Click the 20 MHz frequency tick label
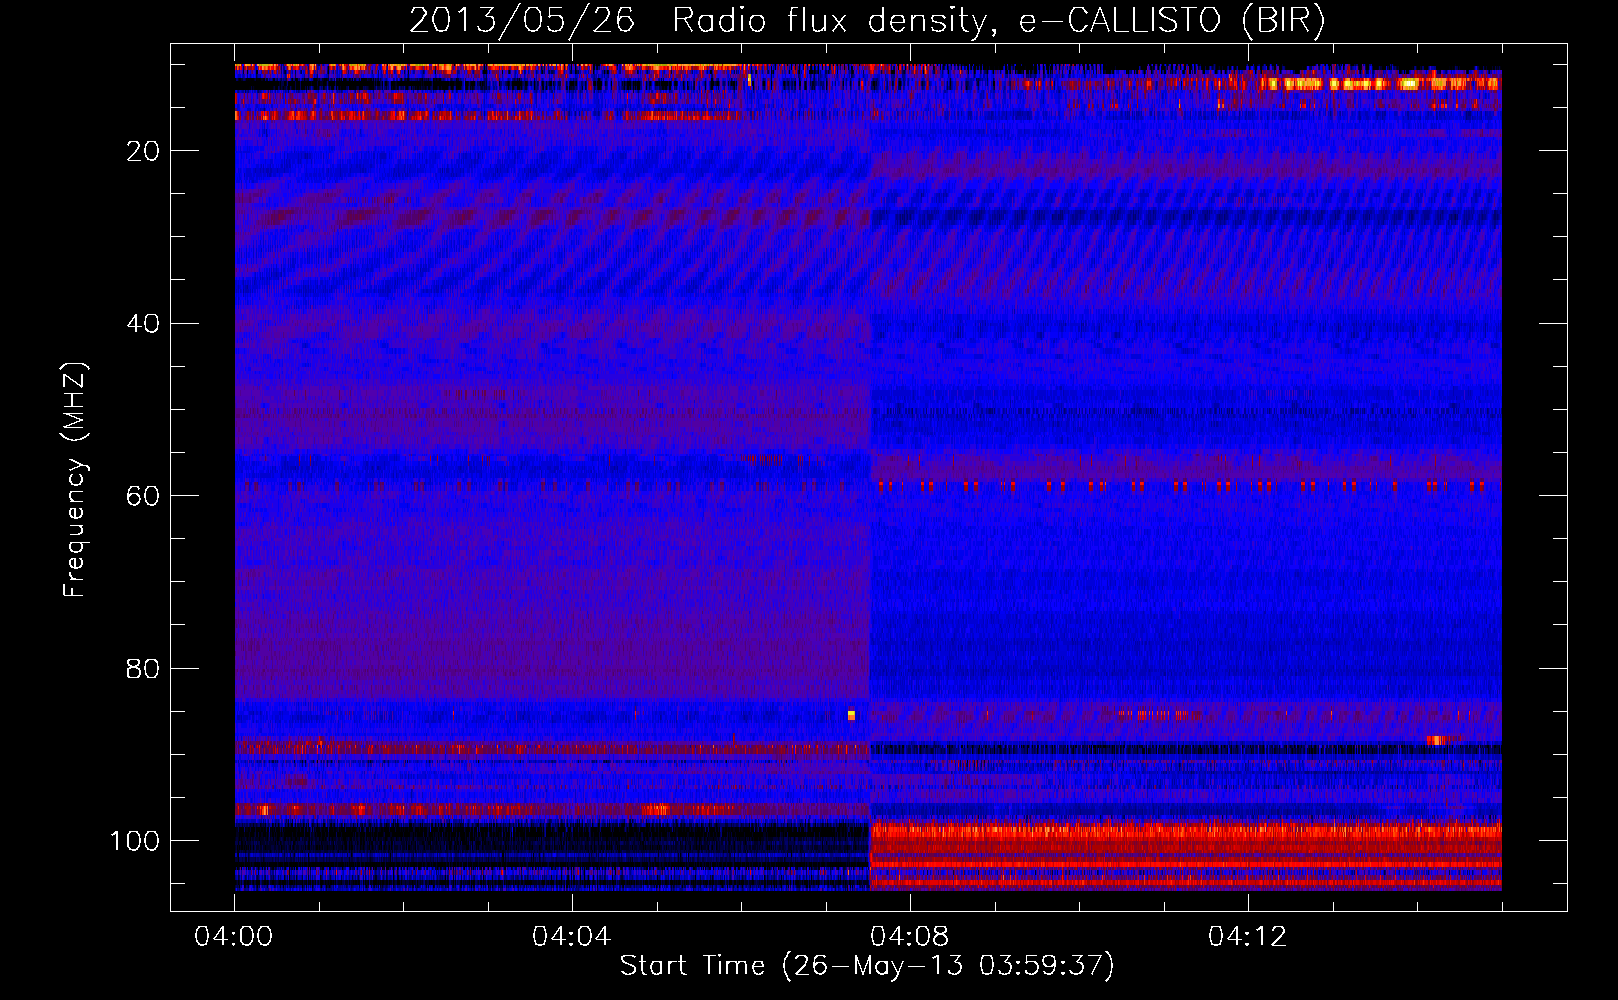The image size is (1618, 1000). click(143, 151)
